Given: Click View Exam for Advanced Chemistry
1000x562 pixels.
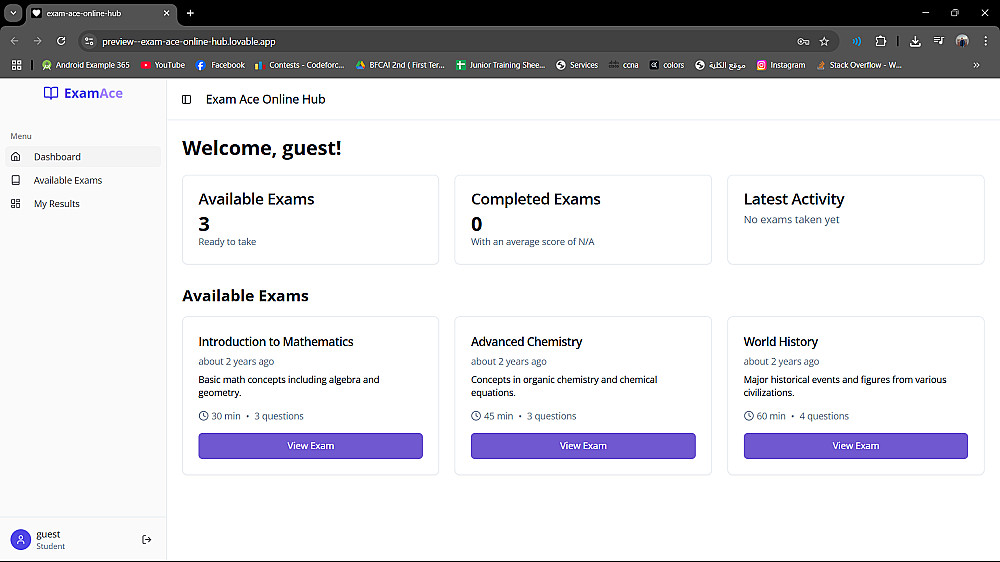Looking at the screenshot, I should pyautogui.click(x=583, y=446).
